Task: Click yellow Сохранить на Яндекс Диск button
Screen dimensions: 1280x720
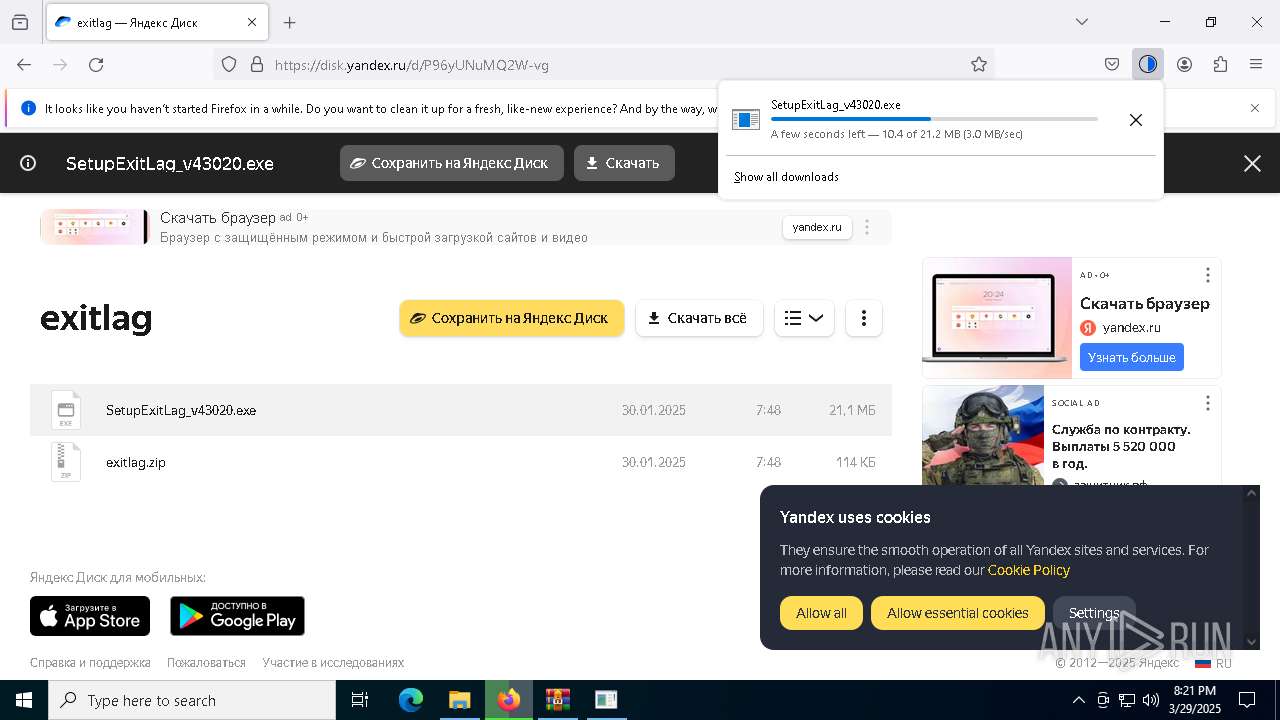Action: 512,318
